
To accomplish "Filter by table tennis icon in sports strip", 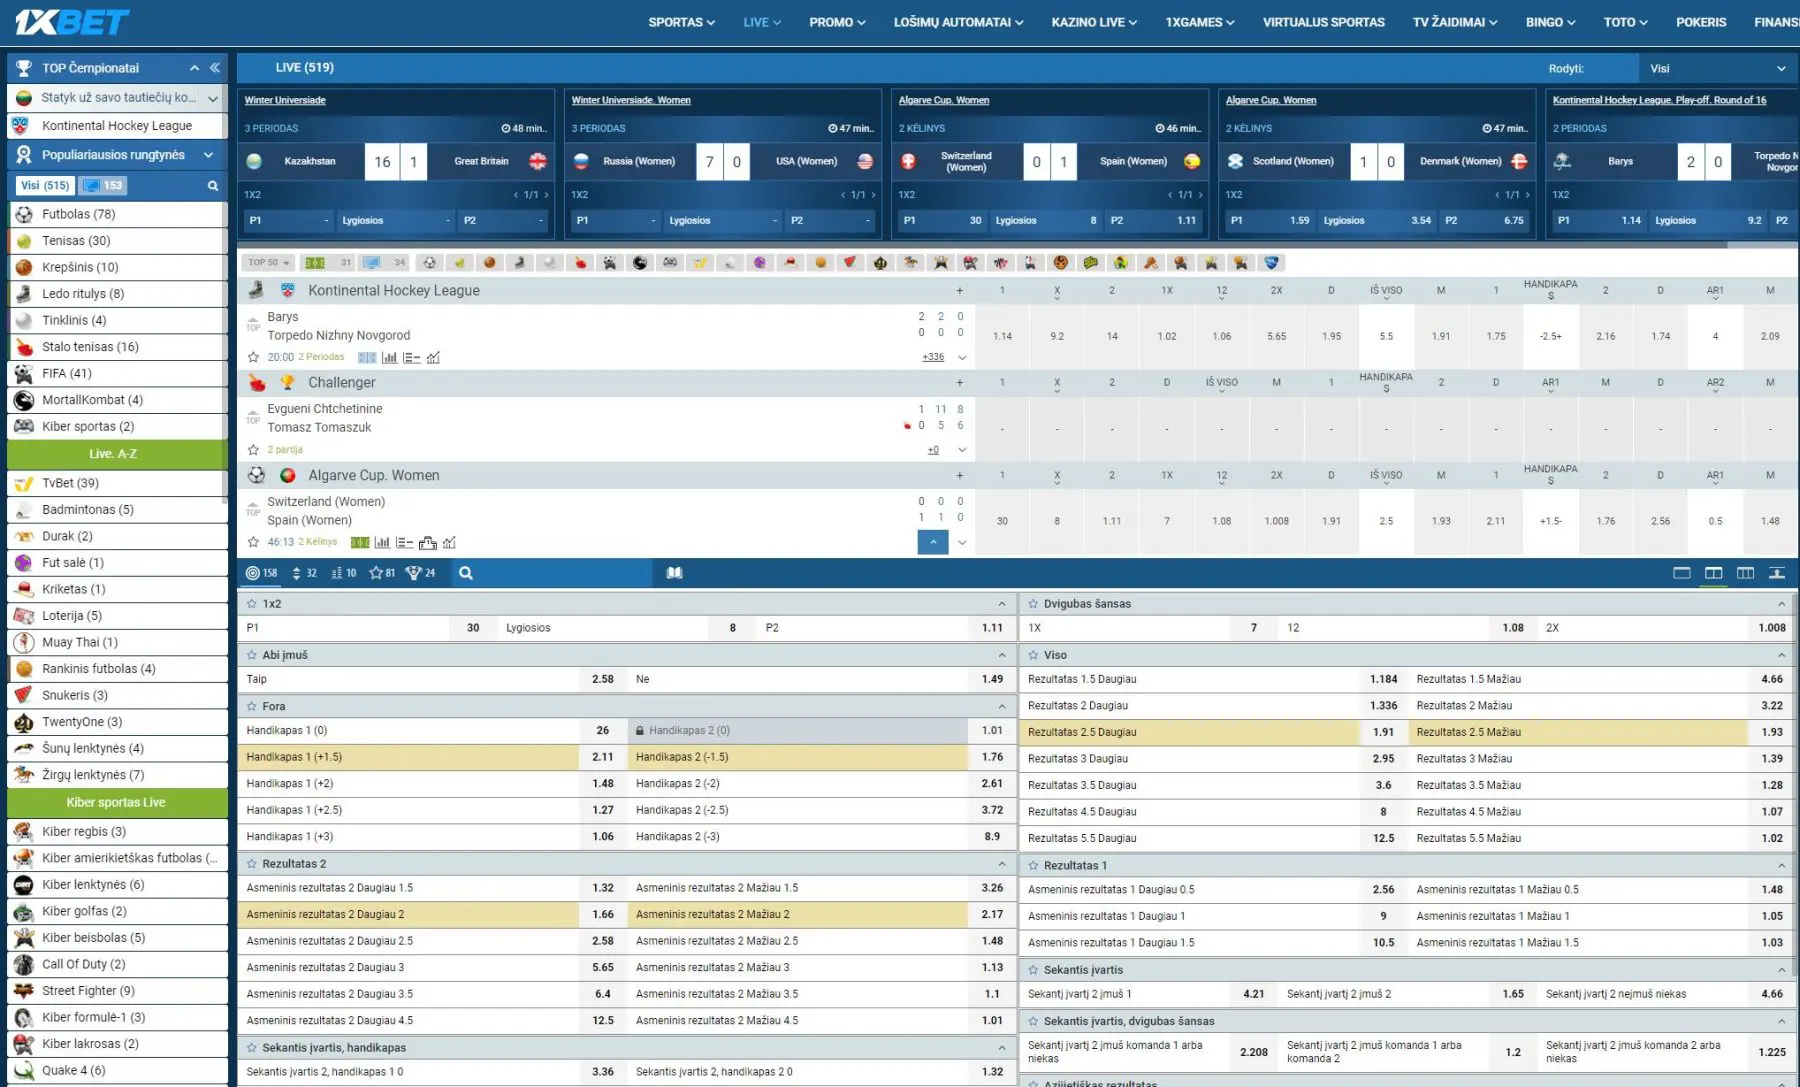I will (580, 263).
